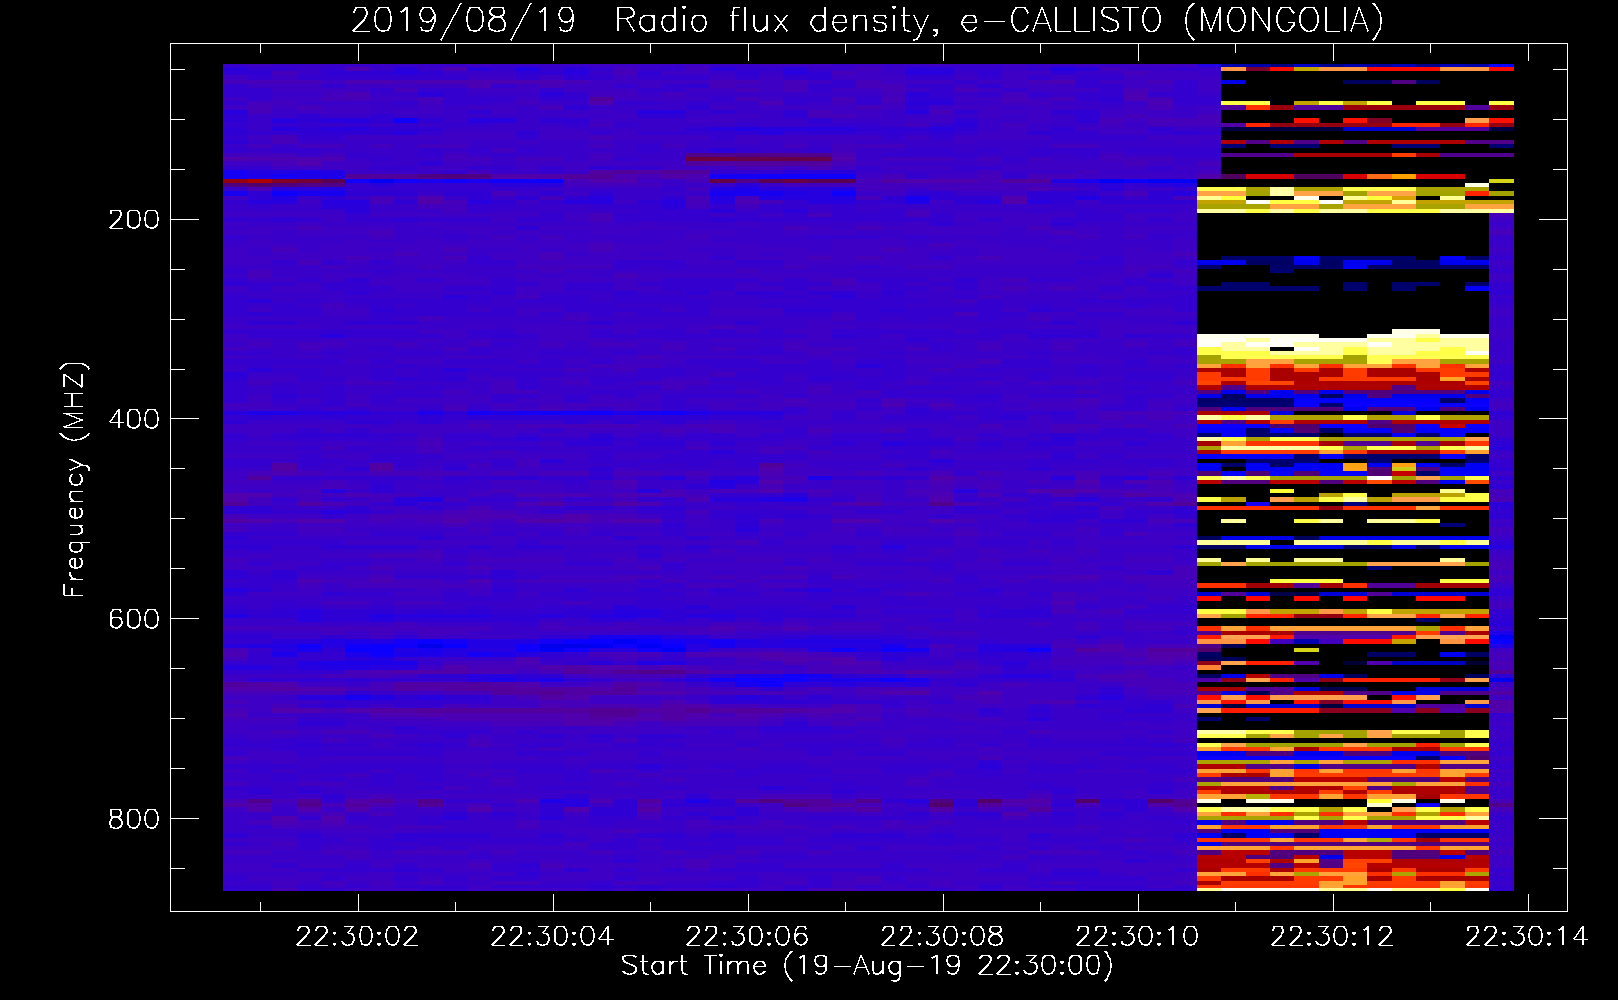
Task: Click the 22:30:08 time tick label
Action: click(x=942, y=937)
